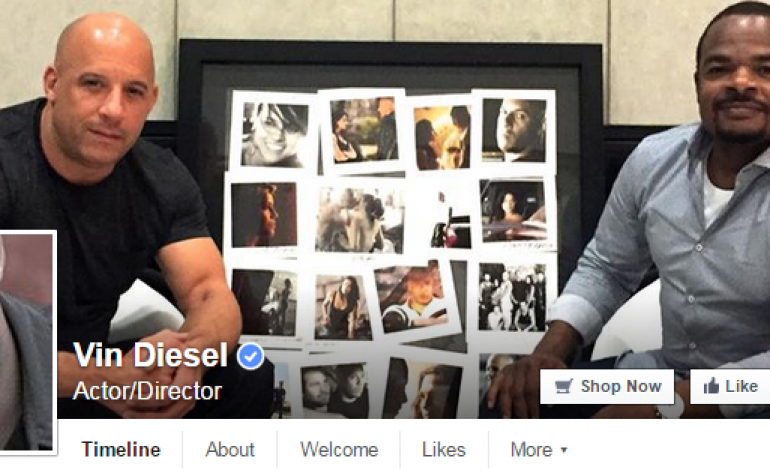Viewport: 770px width, 470px height.
Task: Click the blue verified badge checkmark
Action: tap(250, 357)
